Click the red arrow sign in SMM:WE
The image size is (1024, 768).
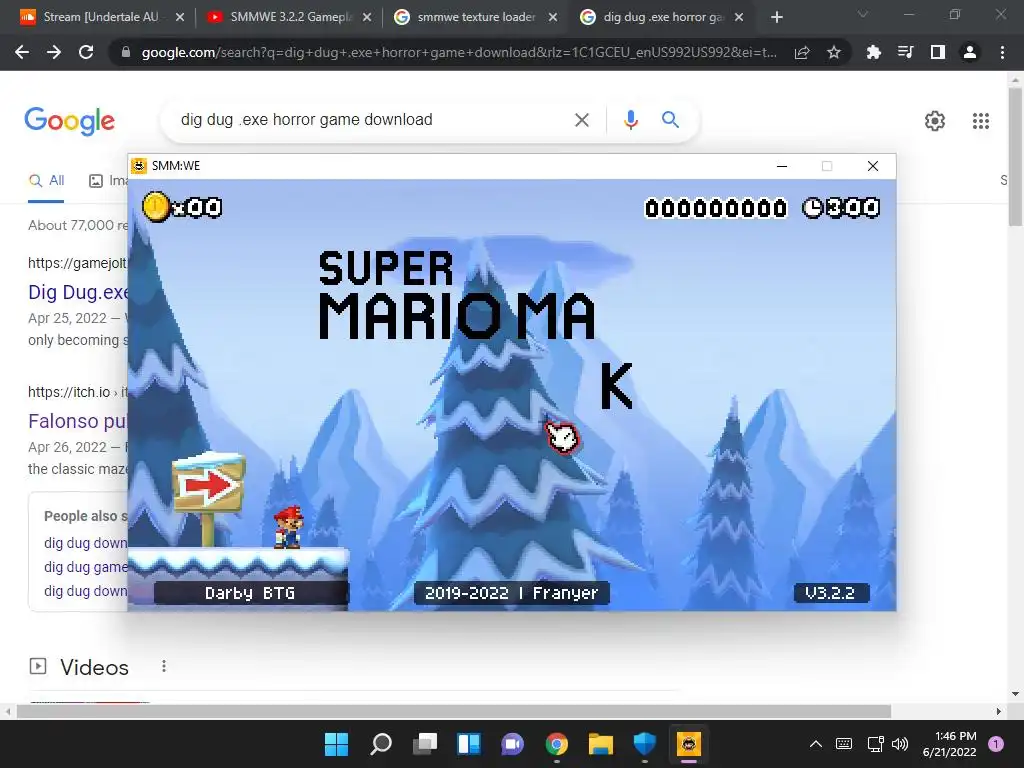point(209,485)
